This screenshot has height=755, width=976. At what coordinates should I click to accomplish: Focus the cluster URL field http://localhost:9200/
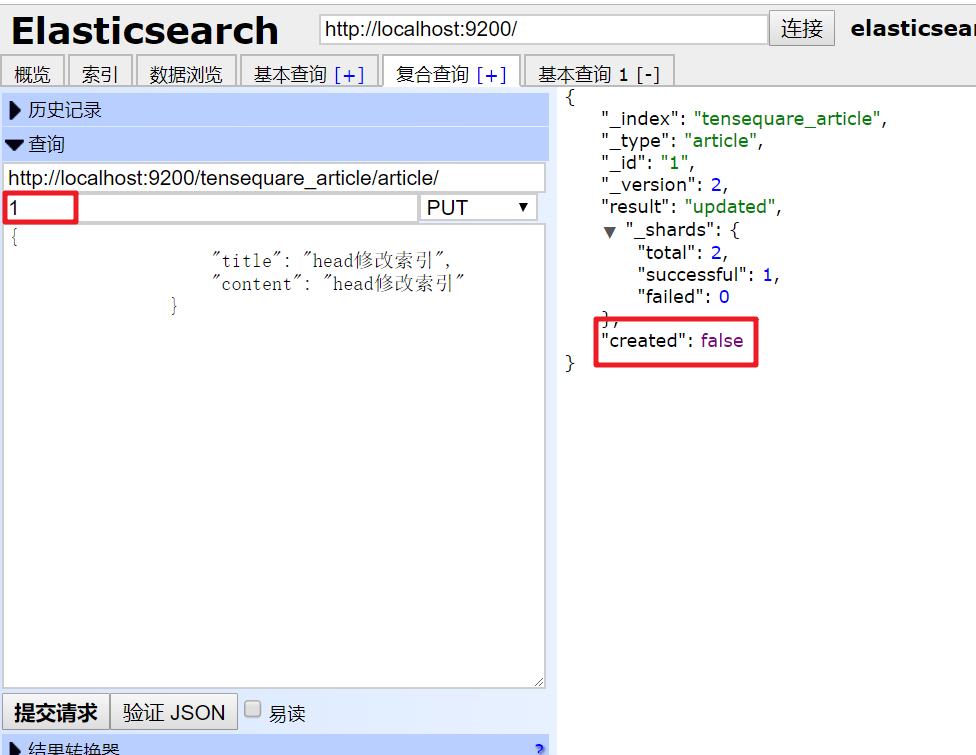pyautogui.click(x=543, y=29)
